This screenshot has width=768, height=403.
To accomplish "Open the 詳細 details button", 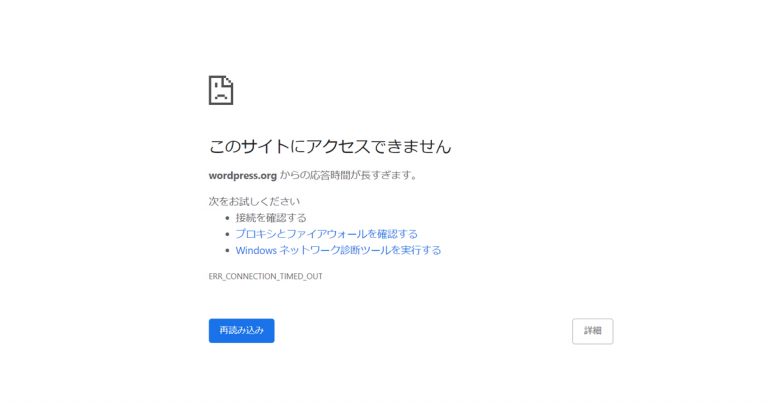I will click(x=593, y=331).
